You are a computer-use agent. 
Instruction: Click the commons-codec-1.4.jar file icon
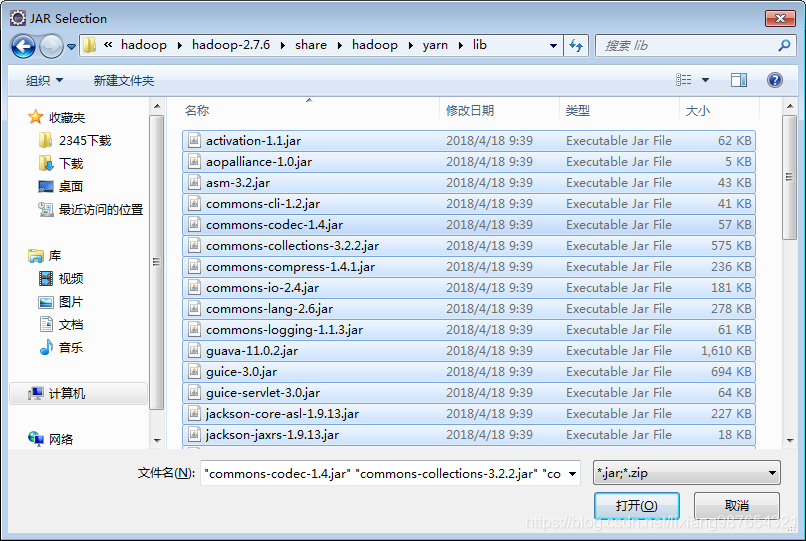coord(194,225)
